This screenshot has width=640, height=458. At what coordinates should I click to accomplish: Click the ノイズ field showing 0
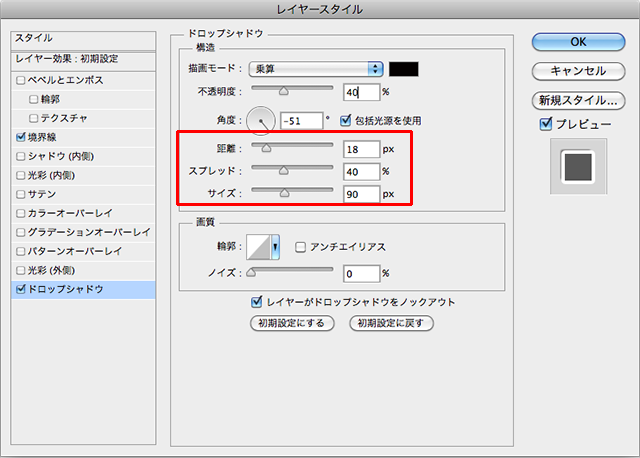(361, 273)
